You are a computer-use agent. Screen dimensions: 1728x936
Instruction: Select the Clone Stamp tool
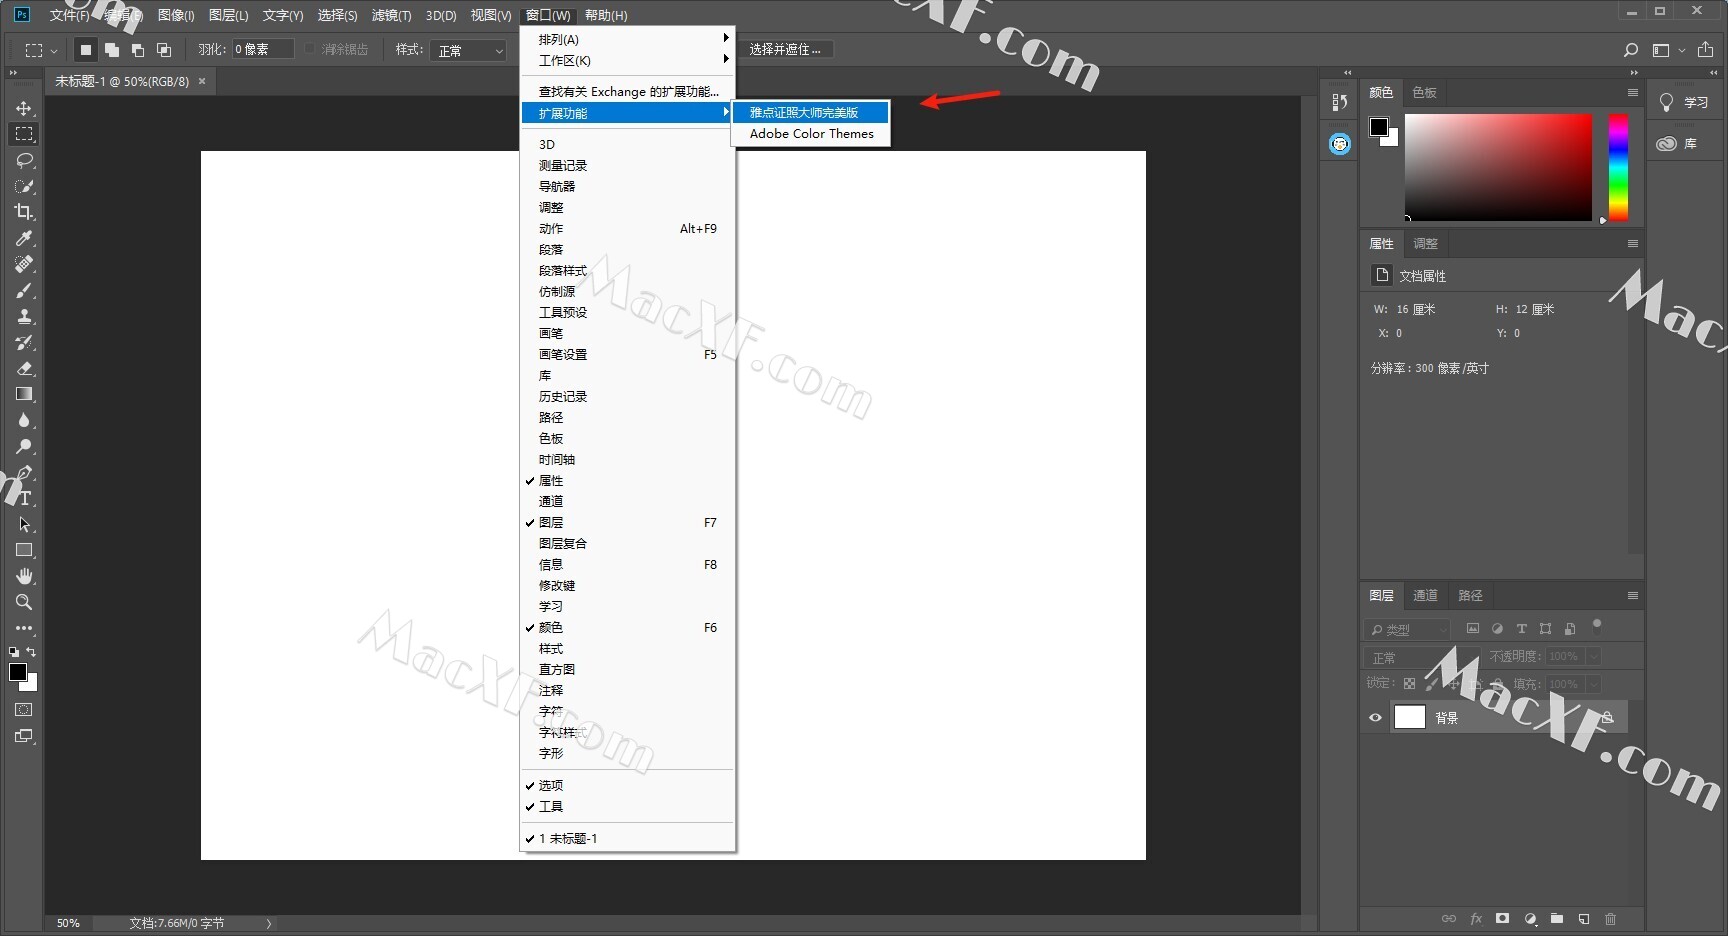pos(24,316)
